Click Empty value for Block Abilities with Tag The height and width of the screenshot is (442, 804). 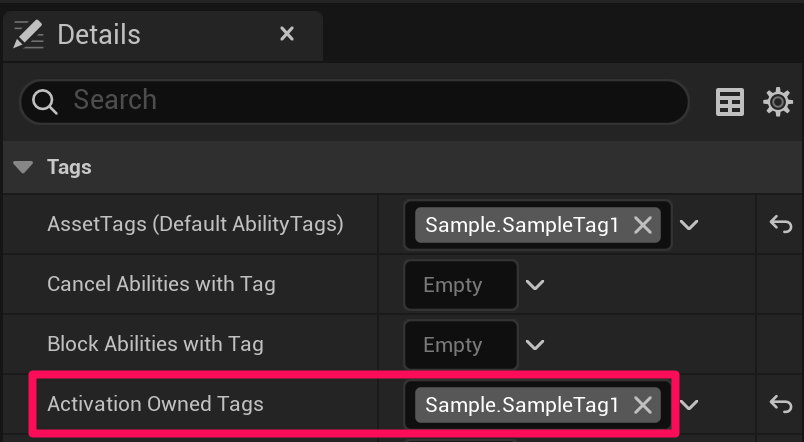pos(453,345)
